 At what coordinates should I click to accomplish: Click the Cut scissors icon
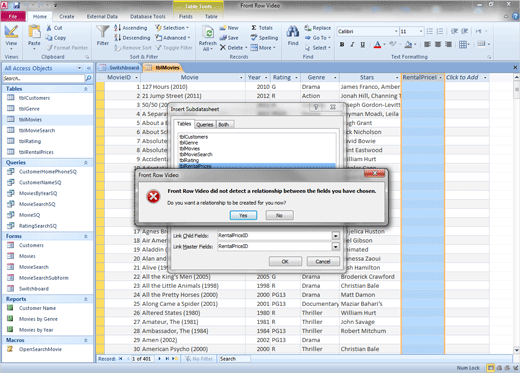(x=49, y=28)
